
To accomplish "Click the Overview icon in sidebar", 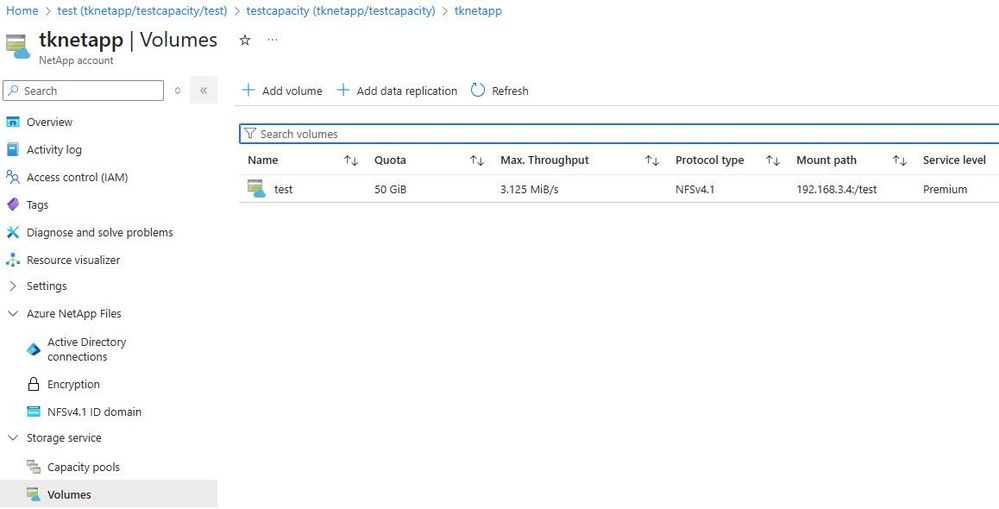I will click(13, 122).
